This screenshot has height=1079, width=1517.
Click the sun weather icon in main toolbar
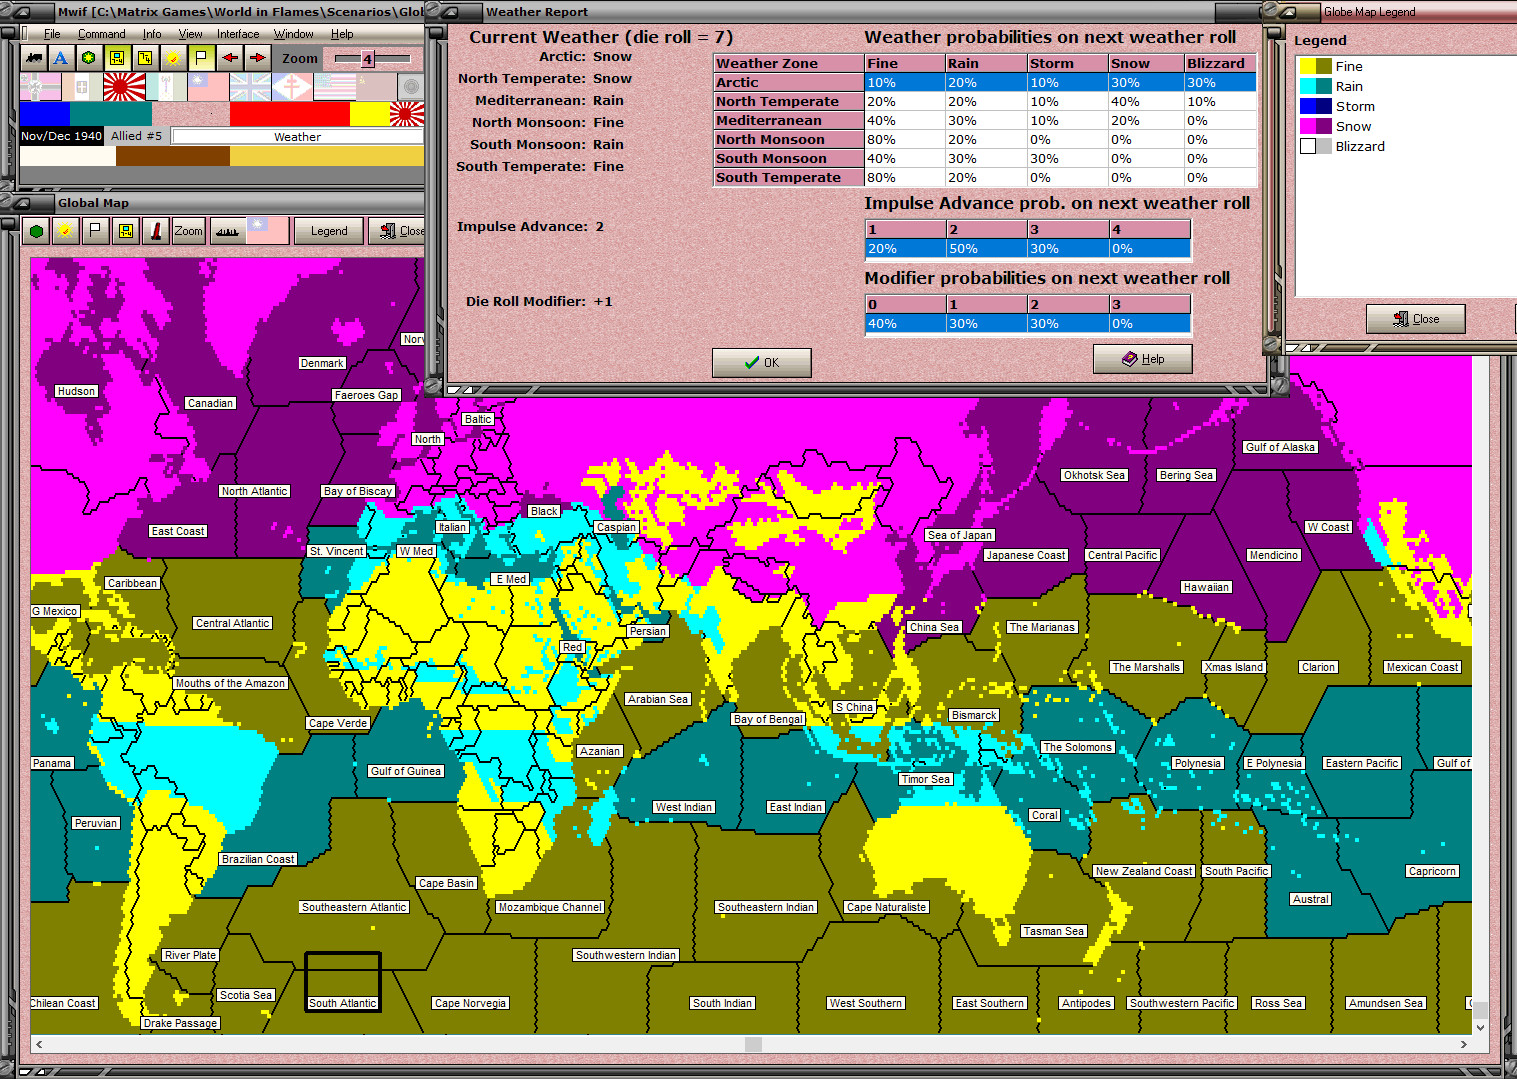pyautogui.click(x=173, y=58)
